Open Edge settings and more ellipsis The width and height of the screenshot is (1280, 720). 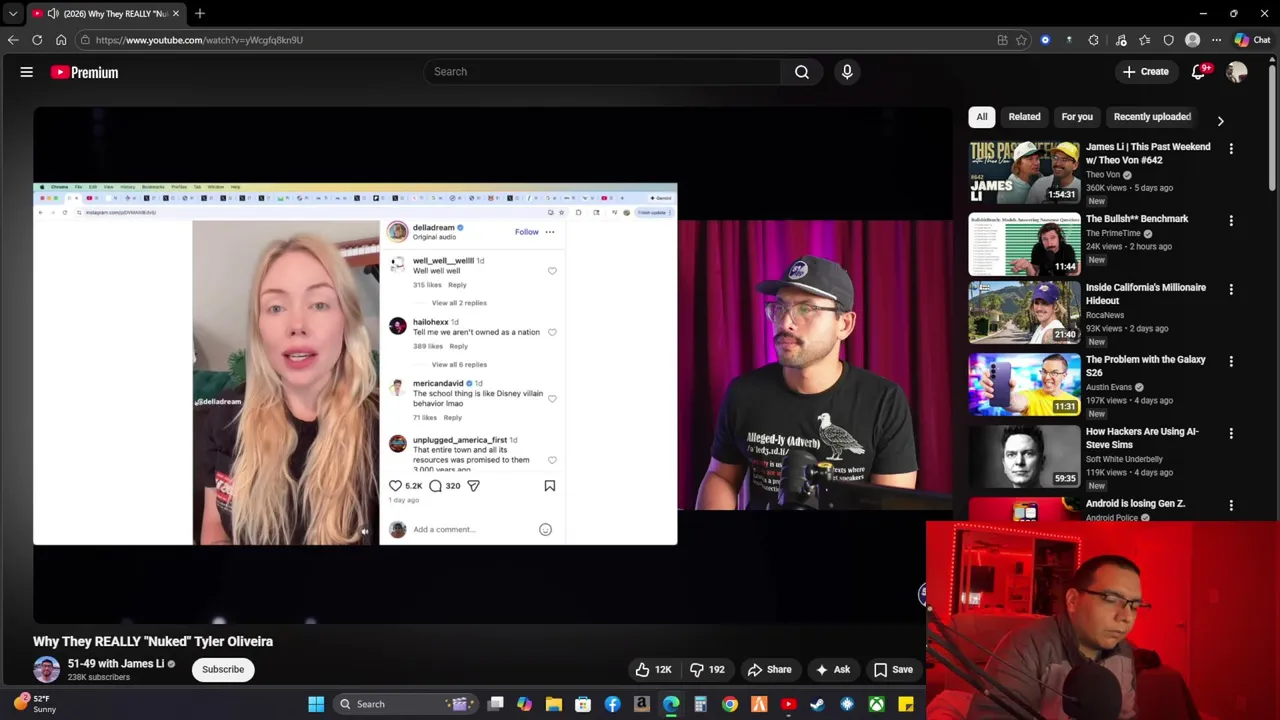tap(1216, 40)
